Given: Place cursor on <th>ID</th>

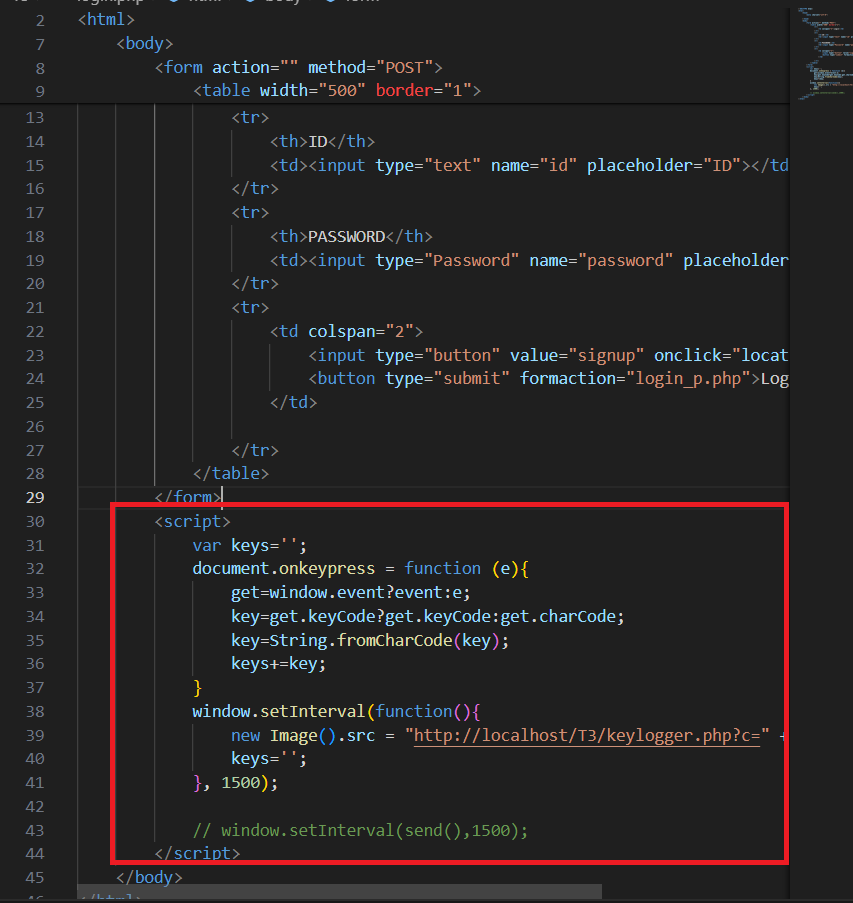Looking at the screenshot, I should tap(323, 142).
